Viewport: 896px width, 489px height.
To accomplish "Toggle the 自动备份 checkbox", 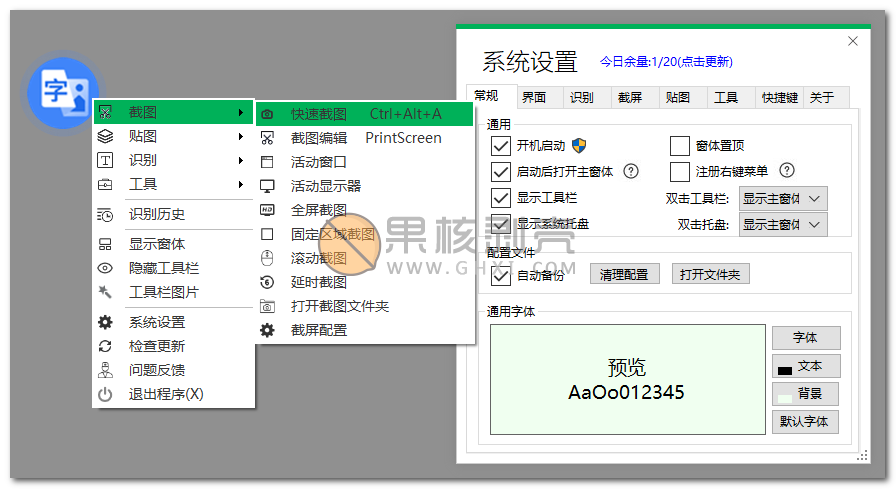I will point(501,275).
